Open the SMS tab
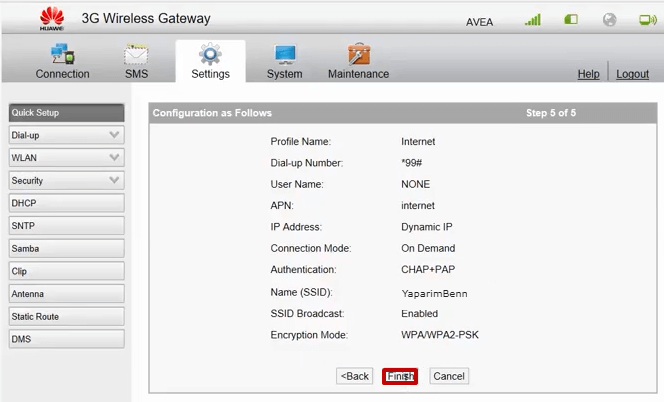This screenshot has width=664, height=402. pyautogui.click(x=136, y=61)
